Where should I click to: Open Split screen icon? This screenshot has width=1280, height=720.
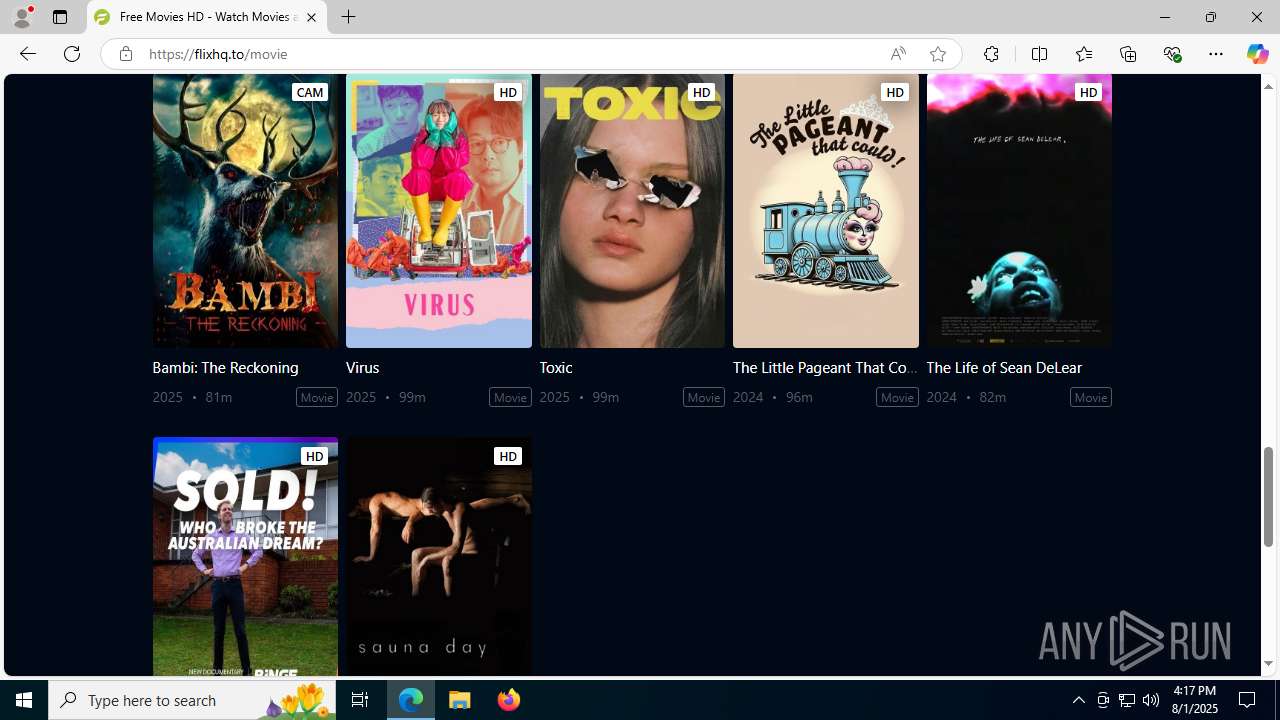tap(1039, 54)
